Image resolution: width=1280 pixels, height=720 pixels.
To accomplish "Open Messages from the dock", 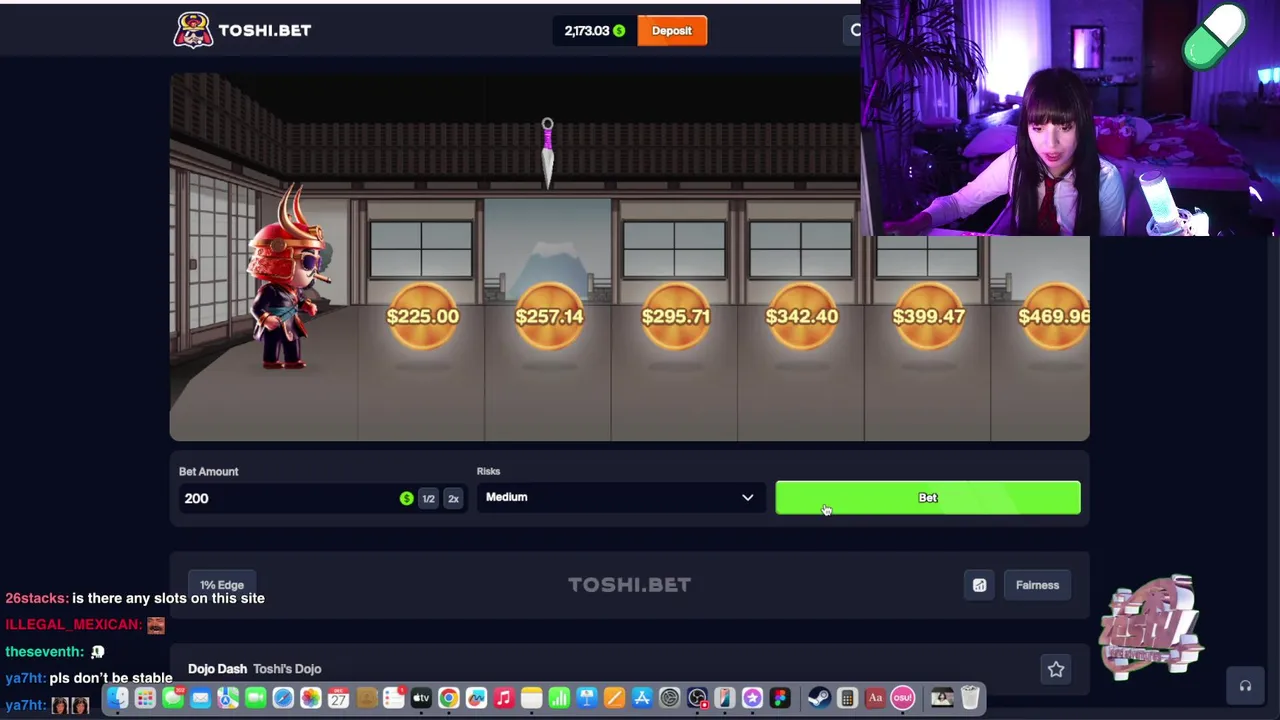I will point(172,698).
